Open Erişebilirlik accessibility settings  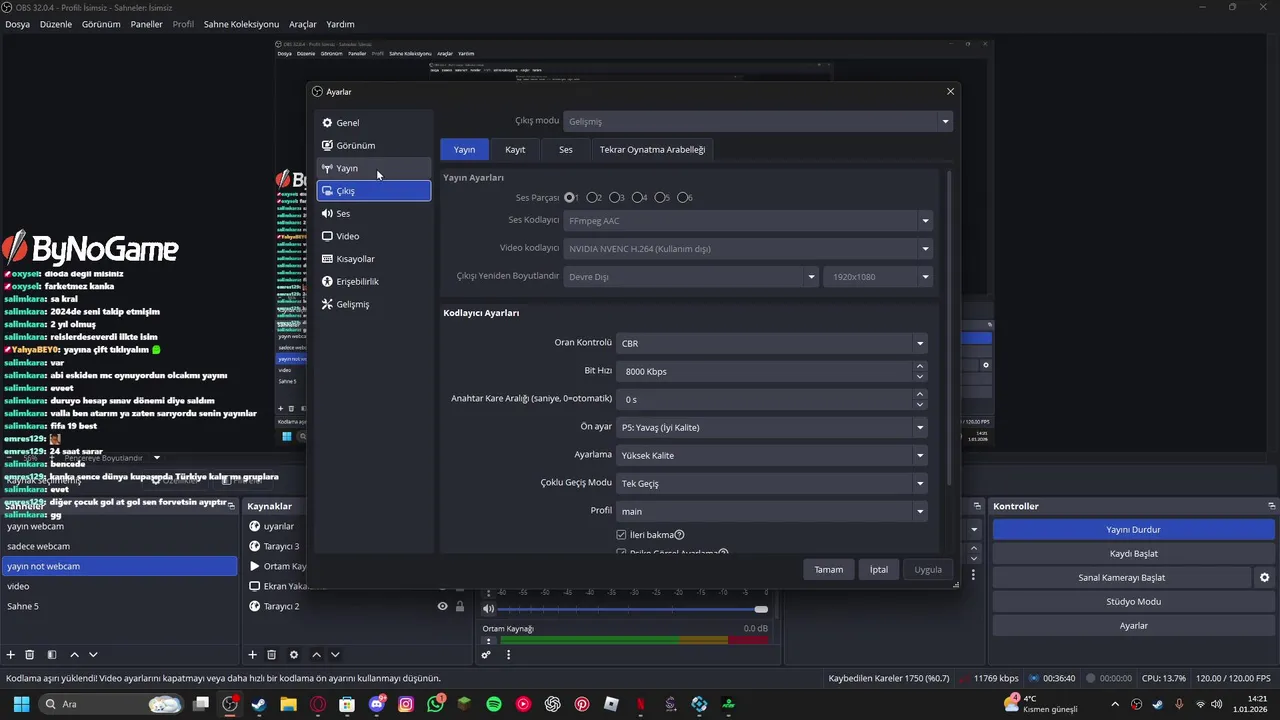click(x=373, y=281)
